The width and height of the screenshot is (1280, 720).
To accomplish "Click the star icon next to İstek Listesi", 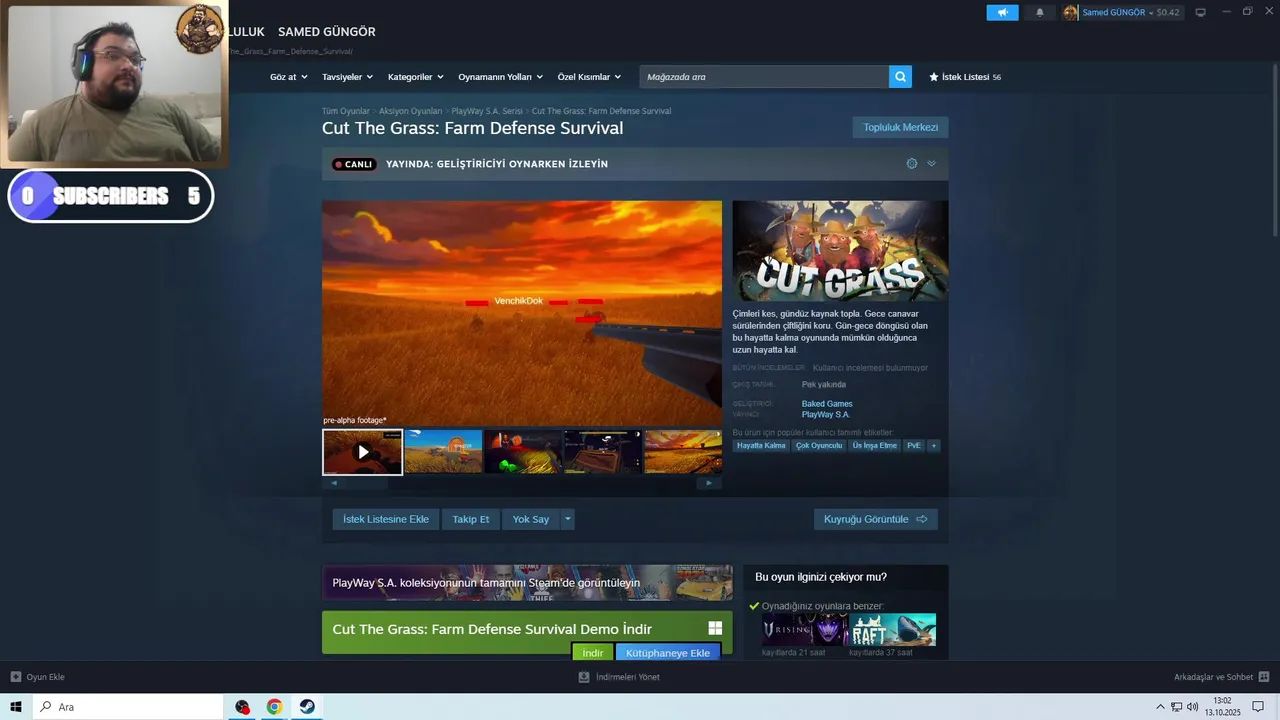I will coord(934,77).
